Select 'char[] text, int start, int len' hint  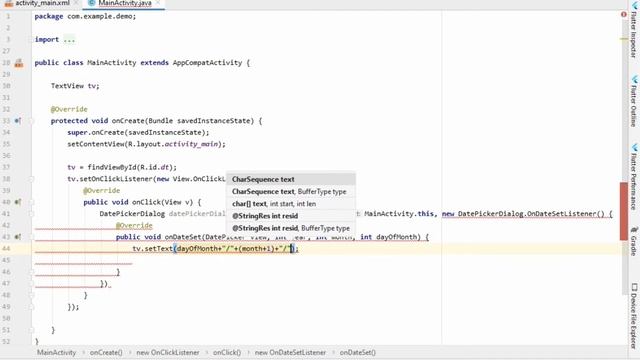pos(291,204)
